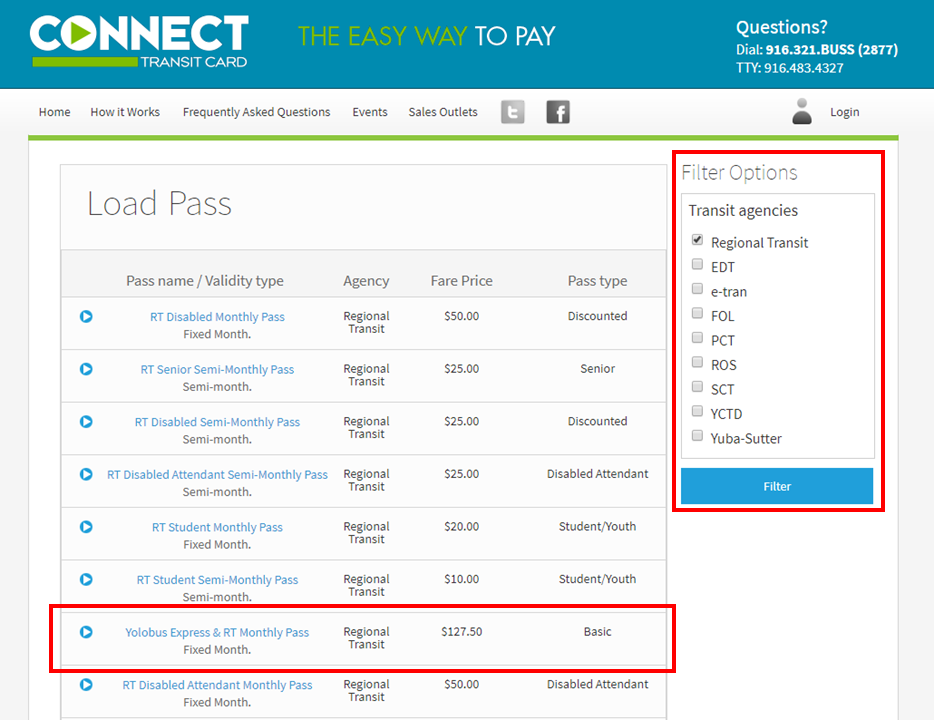
Task: Open the RT Student Semi-Monthly Pass link
Action: (217, 579)
